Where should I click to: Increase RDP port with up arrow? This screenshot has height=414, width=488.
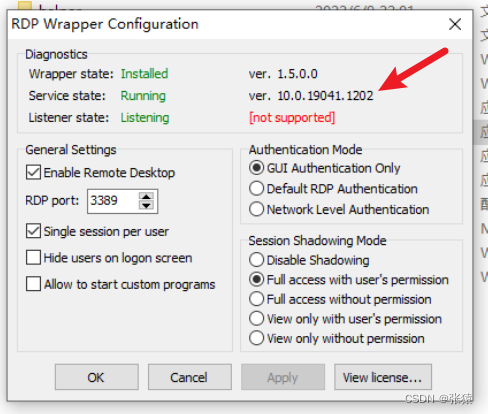coord(146,196)
